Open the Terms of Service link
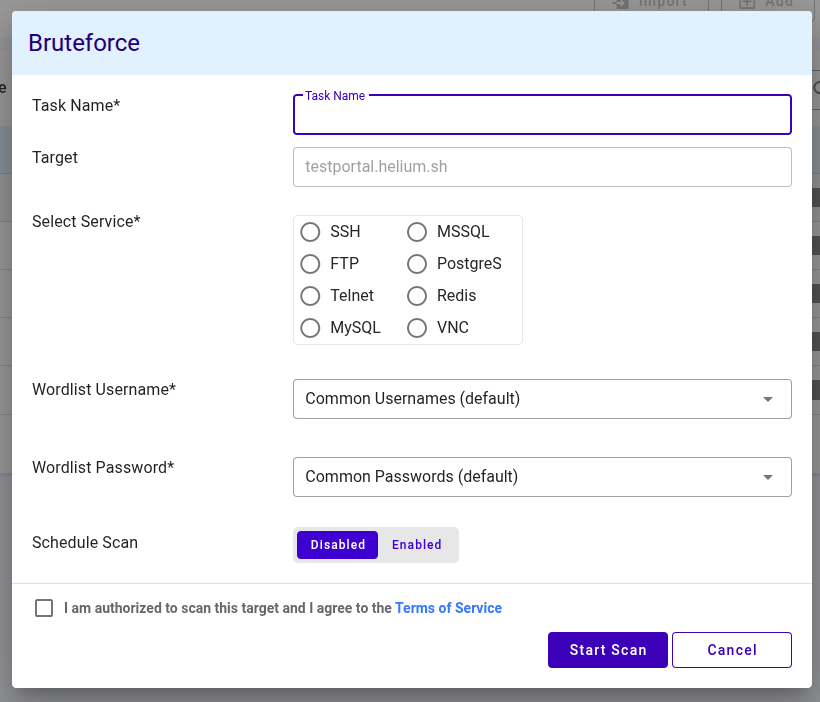 [448, 608]
